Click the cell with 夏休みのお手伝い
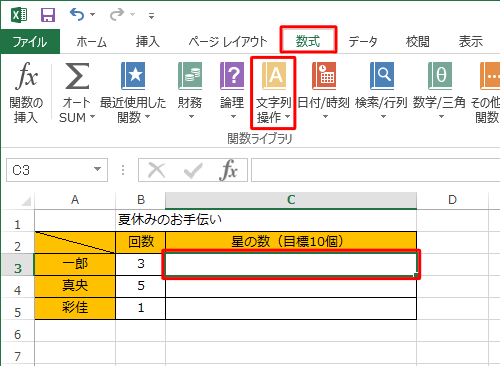500x366 pixels. pos(170,220)
